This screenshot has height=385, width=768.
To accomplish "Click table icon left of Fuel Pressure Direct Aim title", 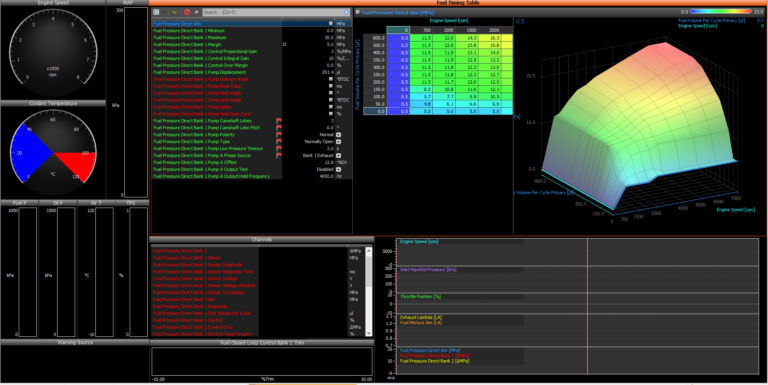I will (358, 12).
